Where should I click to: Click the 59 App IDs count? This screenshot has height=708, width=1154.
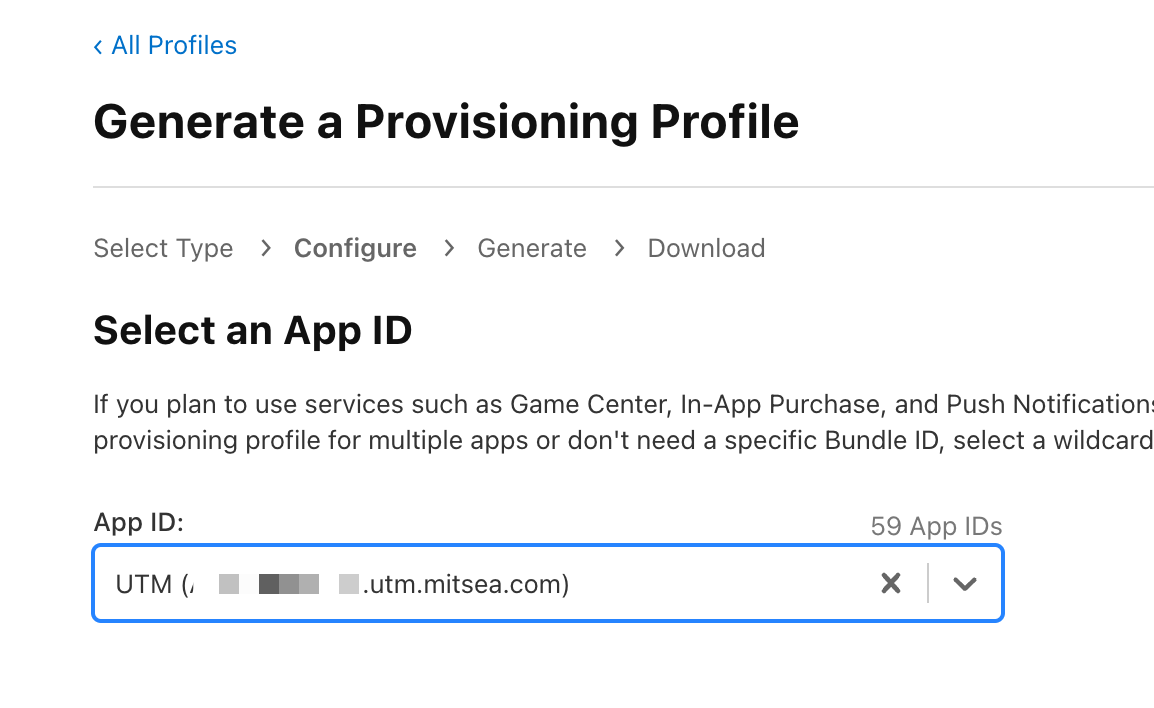coord(936,526)
